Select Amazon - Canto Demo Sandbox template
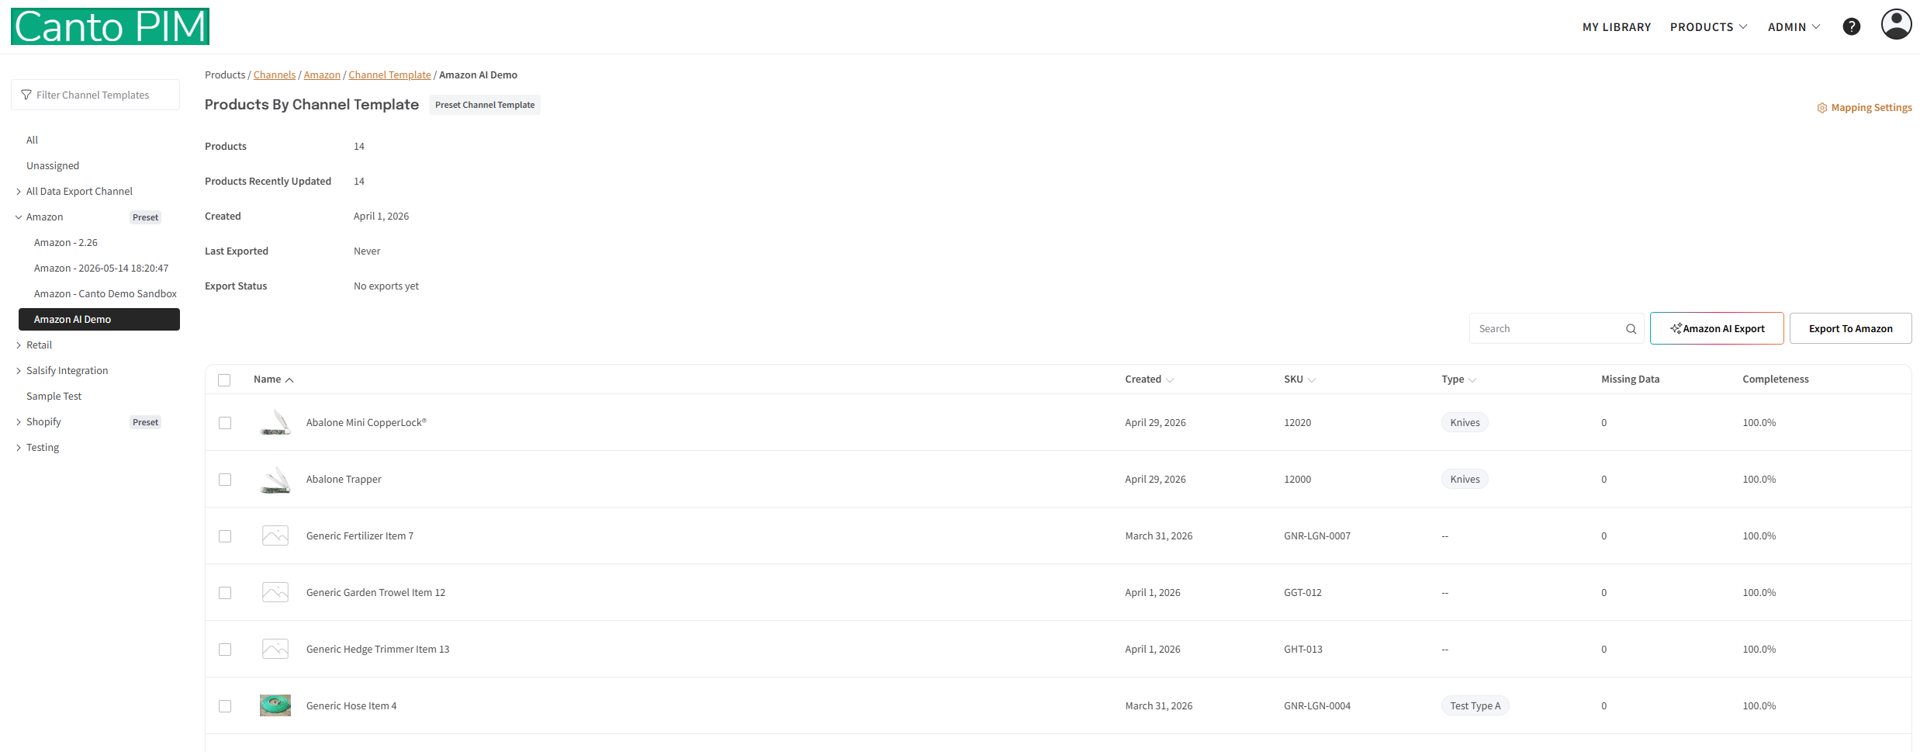This screenshot has width=1920, height=752. (x=105, y=294)
